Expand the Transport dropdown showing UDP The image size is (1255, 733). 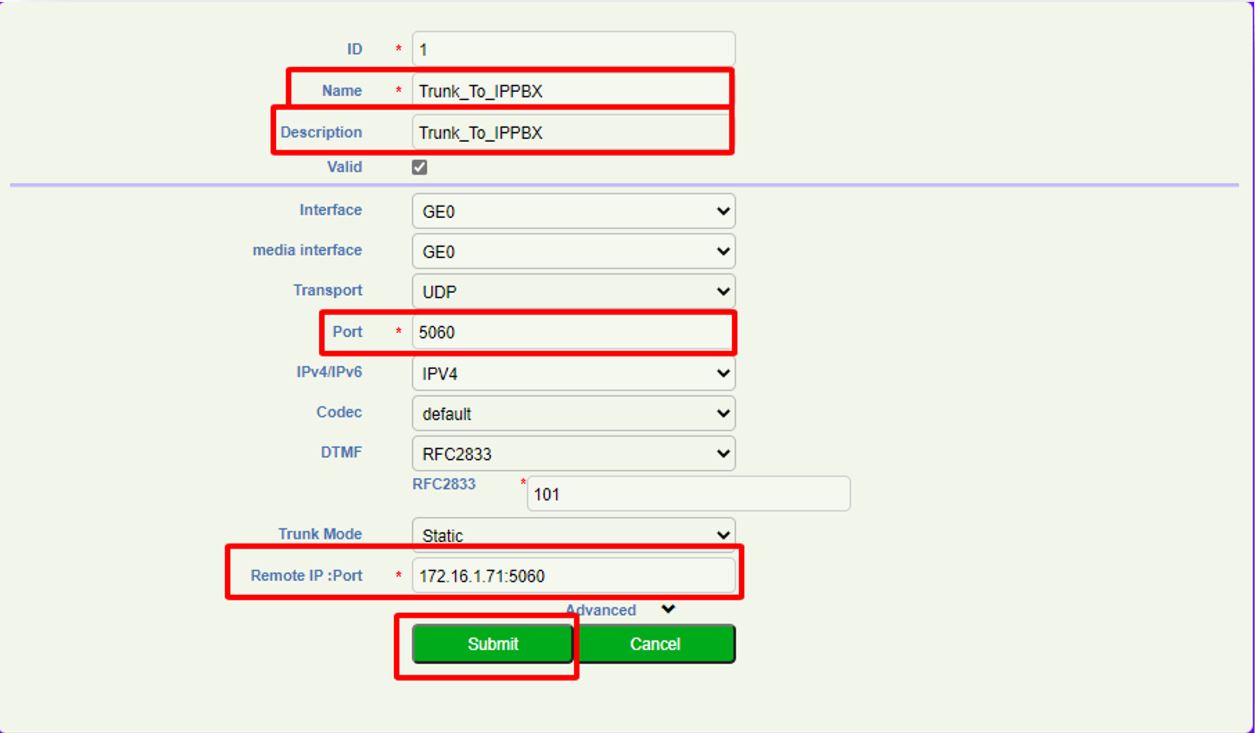coord(573,292)
